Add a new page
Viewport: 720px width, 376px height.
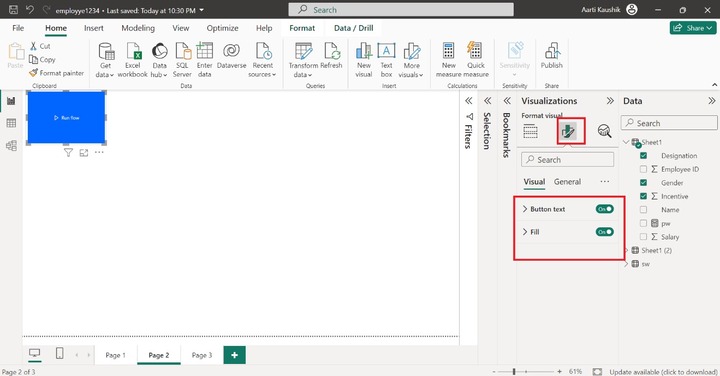pyautogui.click(x=235, y=355)
